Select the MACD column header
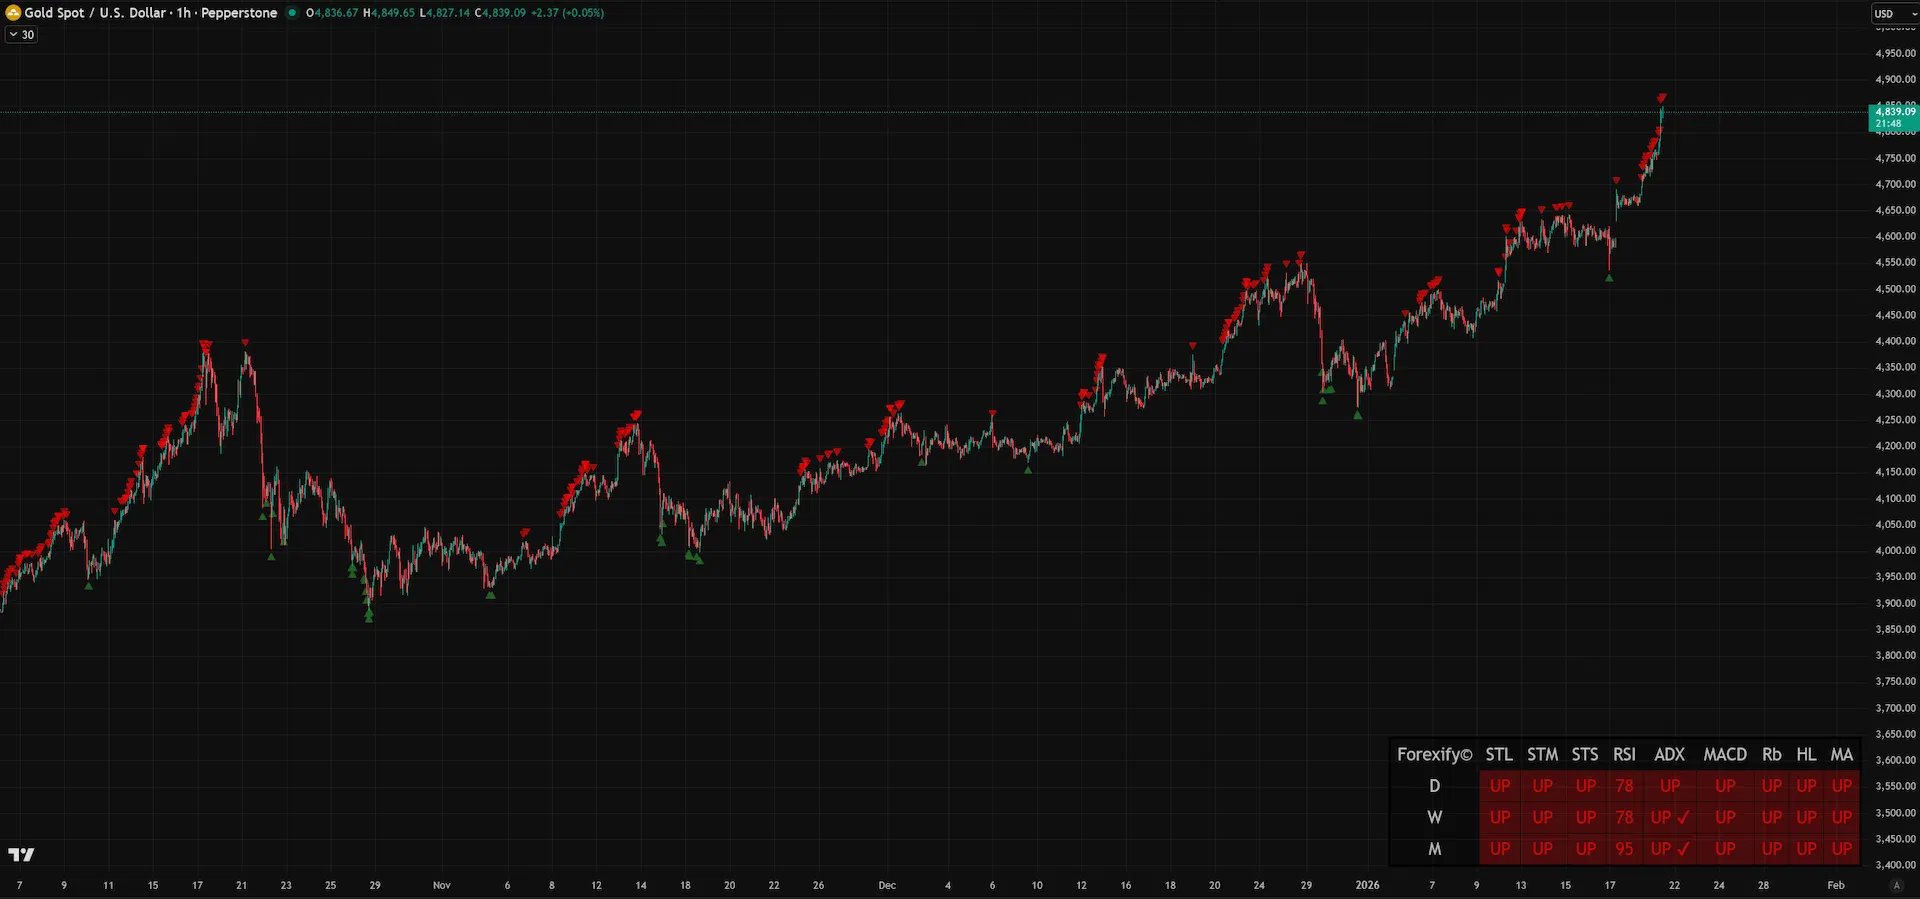The height and width of the screenshot is (899, 1920). pos(1725,755)
